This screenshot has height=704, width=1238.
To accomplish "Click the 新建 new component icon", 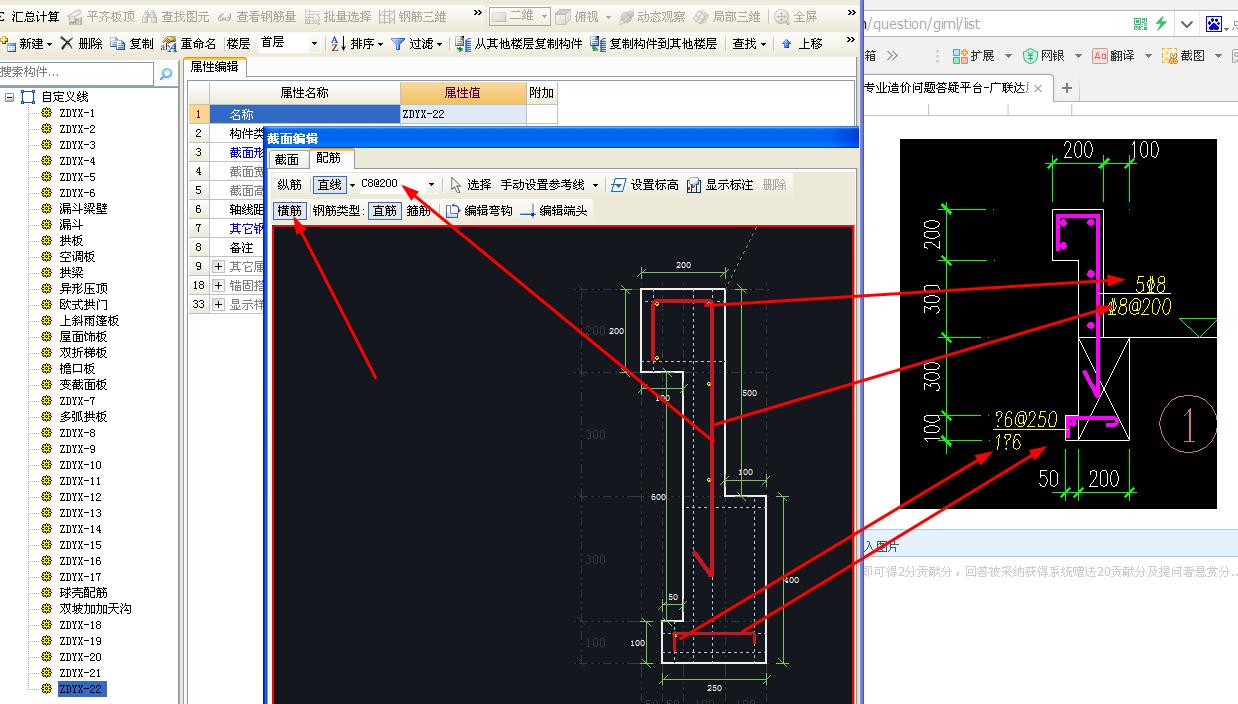I will click(9, 44).
